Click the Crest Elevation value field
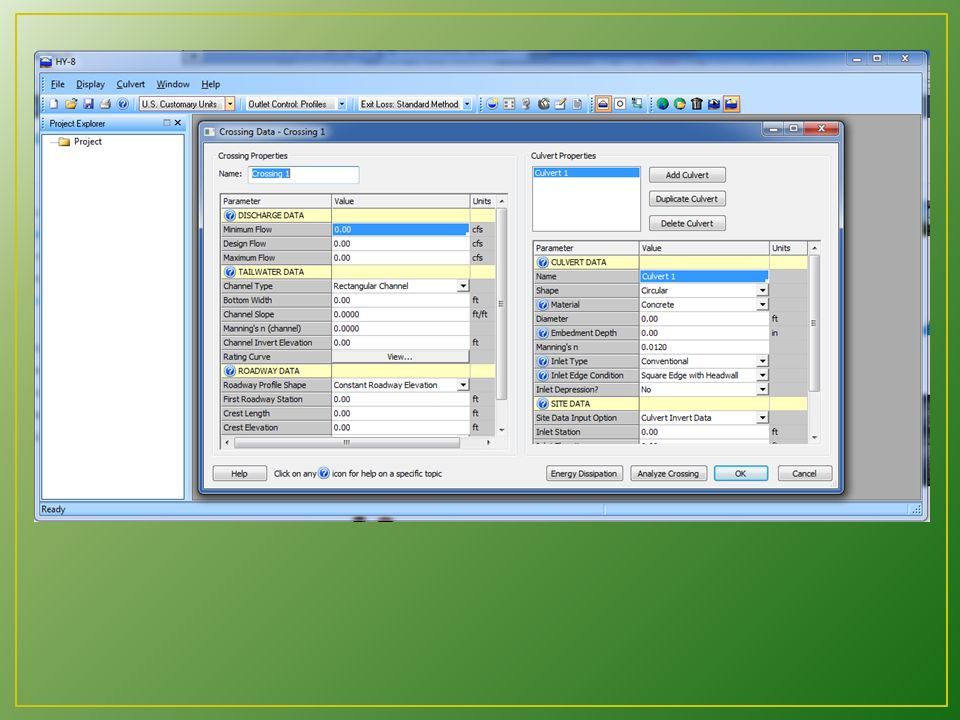 pyautogui.click(x=400, y=428)
